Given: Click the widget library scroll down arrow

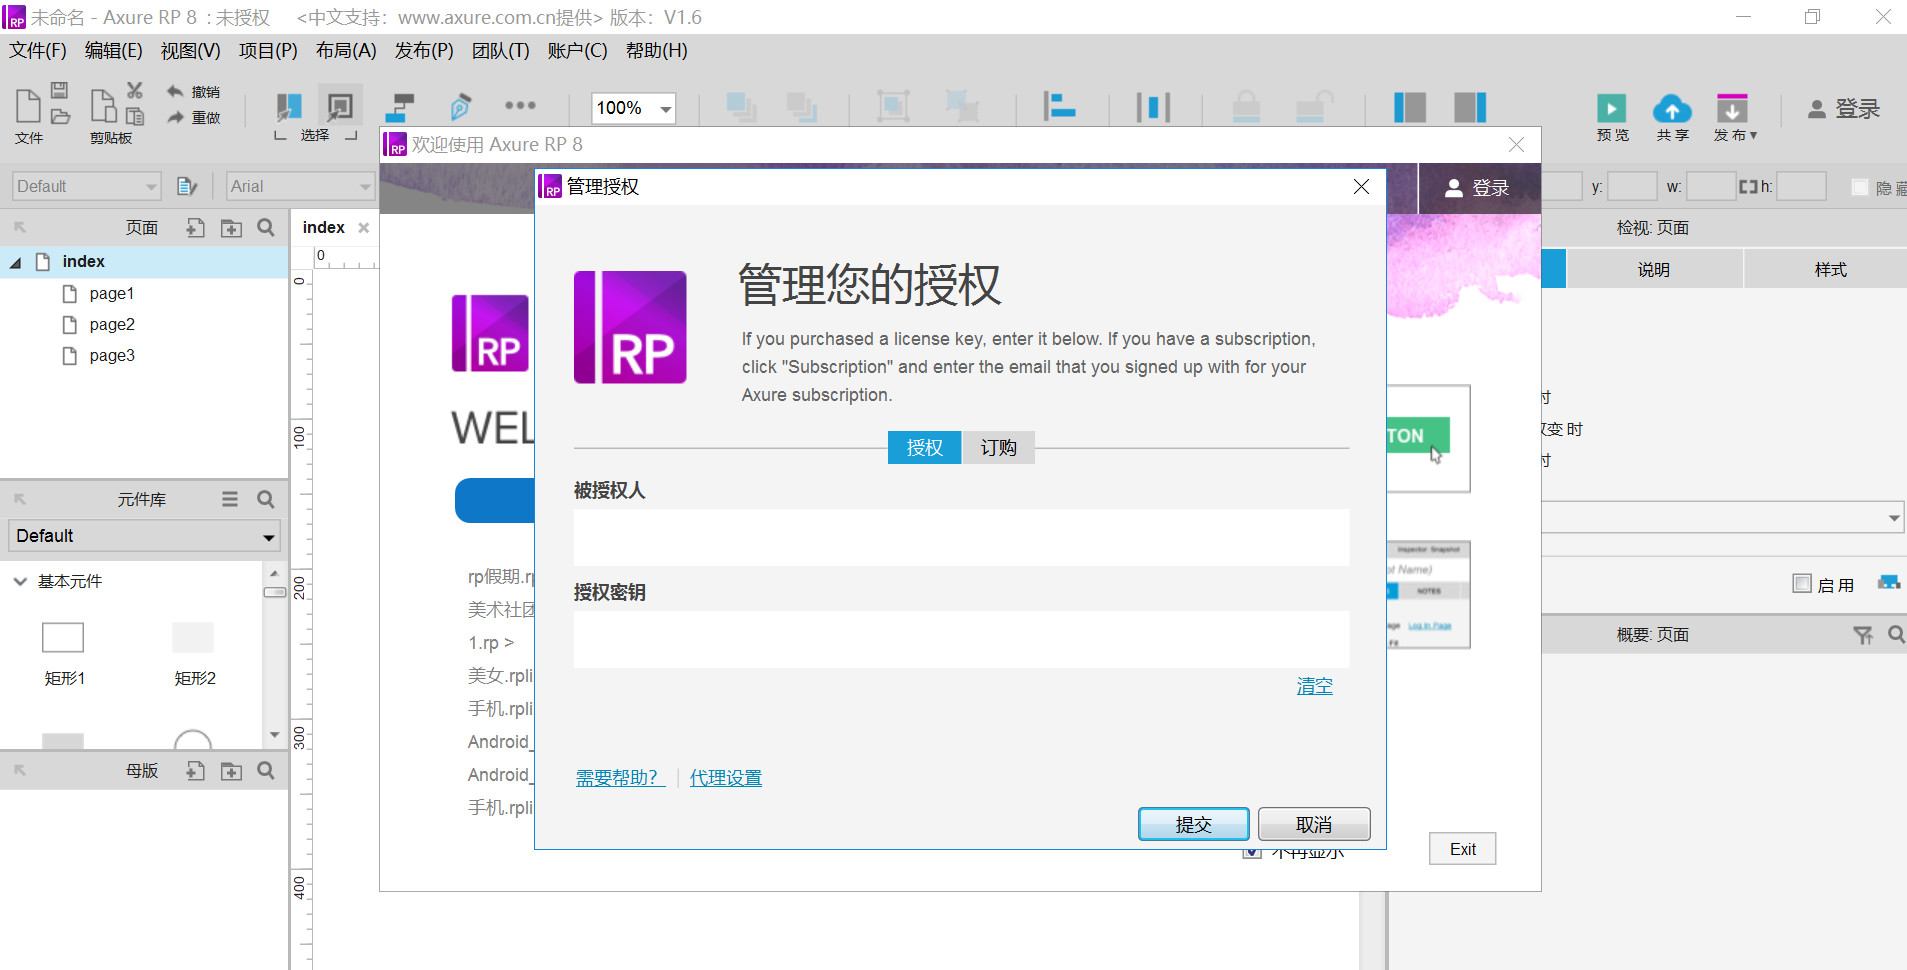Looking at the screenshot, I should (275, 735).
